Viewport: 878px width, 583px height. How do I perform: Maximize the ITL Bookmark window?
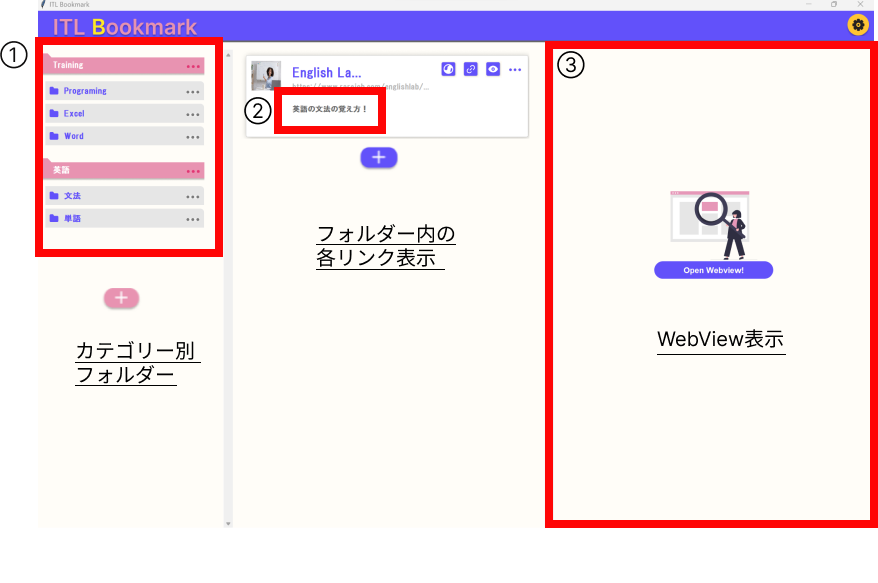click(834, 4)
